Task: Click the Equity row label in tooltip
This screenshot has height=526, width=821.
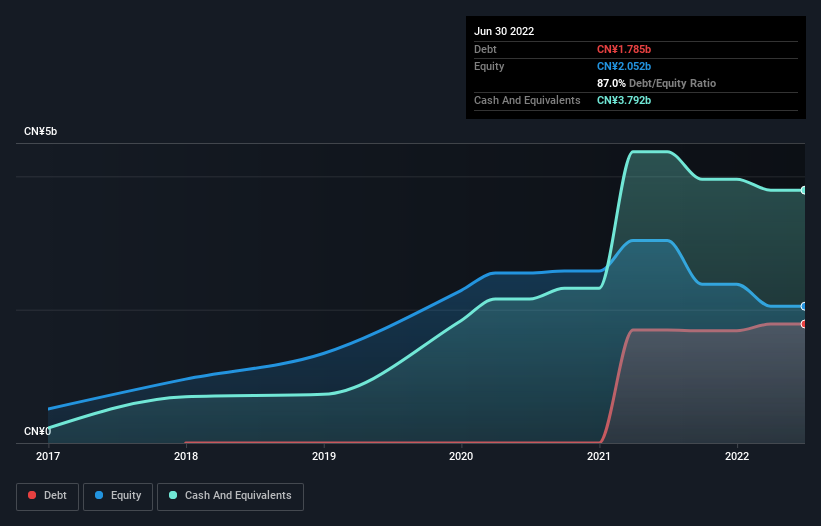Action: coord(489,66)
